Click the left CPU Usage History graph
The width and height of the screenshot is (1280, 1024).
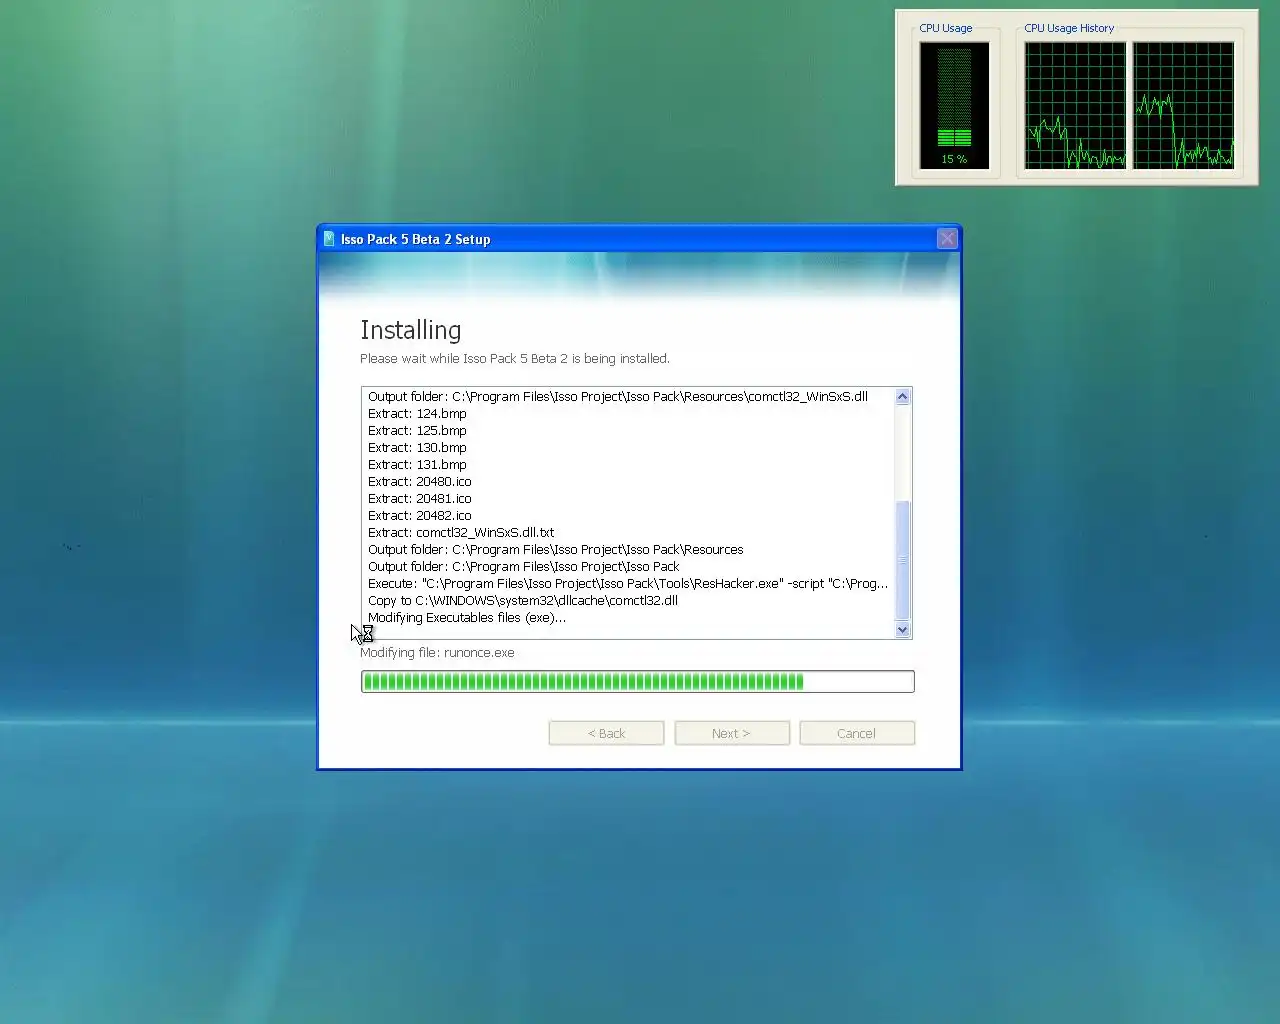pyautogui.click(x=1076, y=105)
